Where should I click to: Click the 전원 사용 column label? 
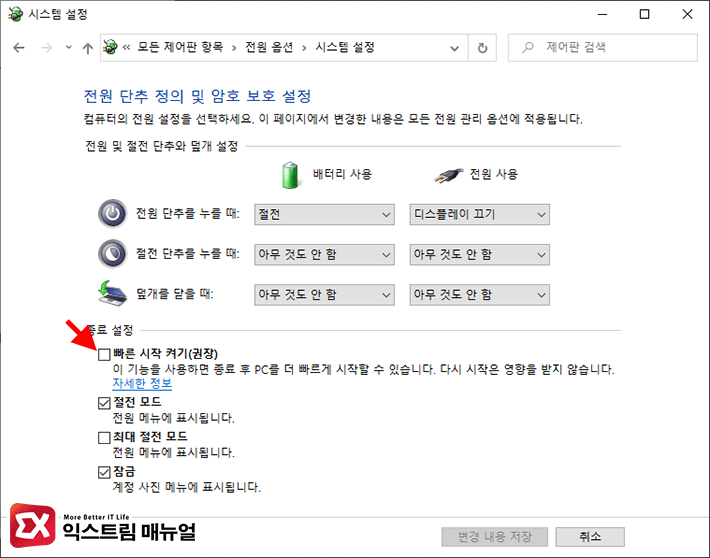(494, 174)
